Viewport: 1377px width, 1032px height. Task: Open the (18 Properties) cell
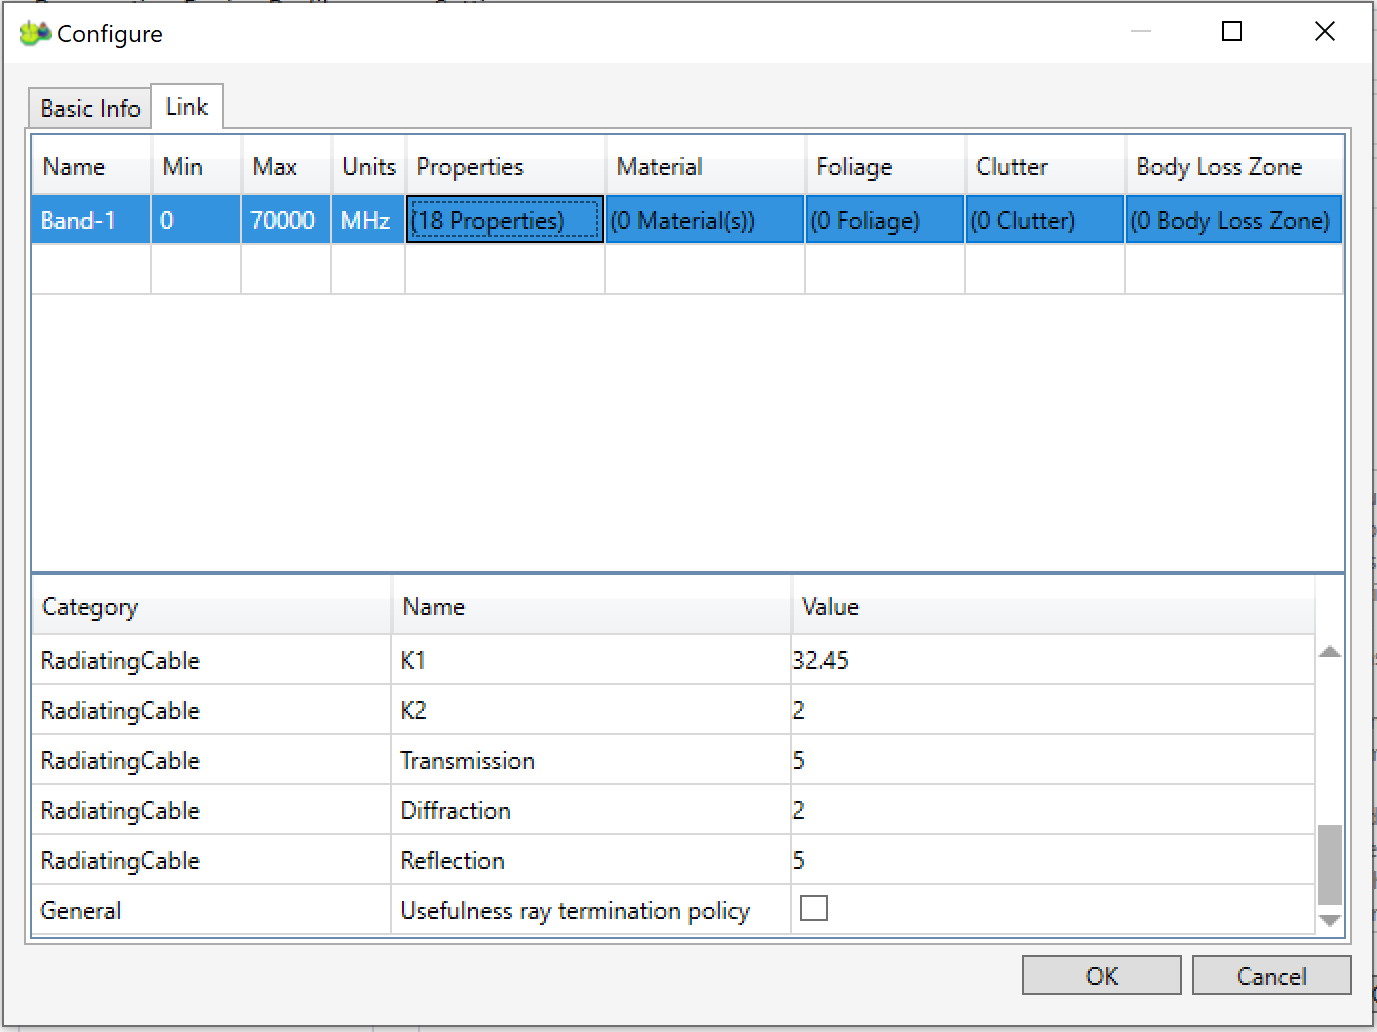click(x=505, y=220)
